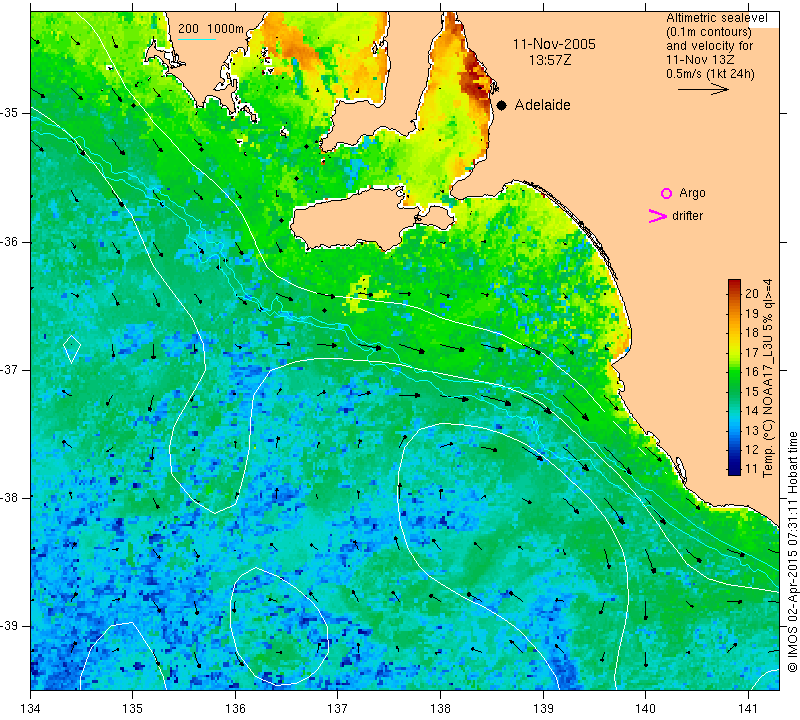Click the '11-Nov-2005' date text
The width and height of the screenshot is (800, 720).
554,44
